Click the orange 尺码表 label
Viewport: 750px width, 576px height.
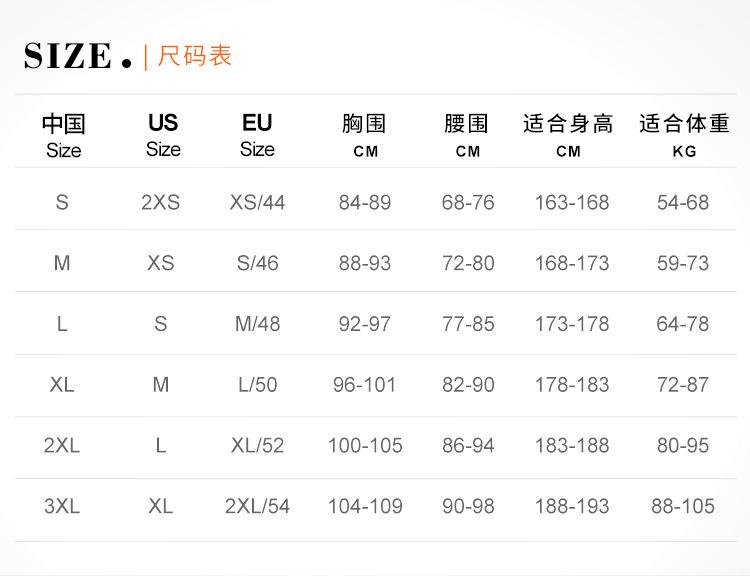click(195, 56)
